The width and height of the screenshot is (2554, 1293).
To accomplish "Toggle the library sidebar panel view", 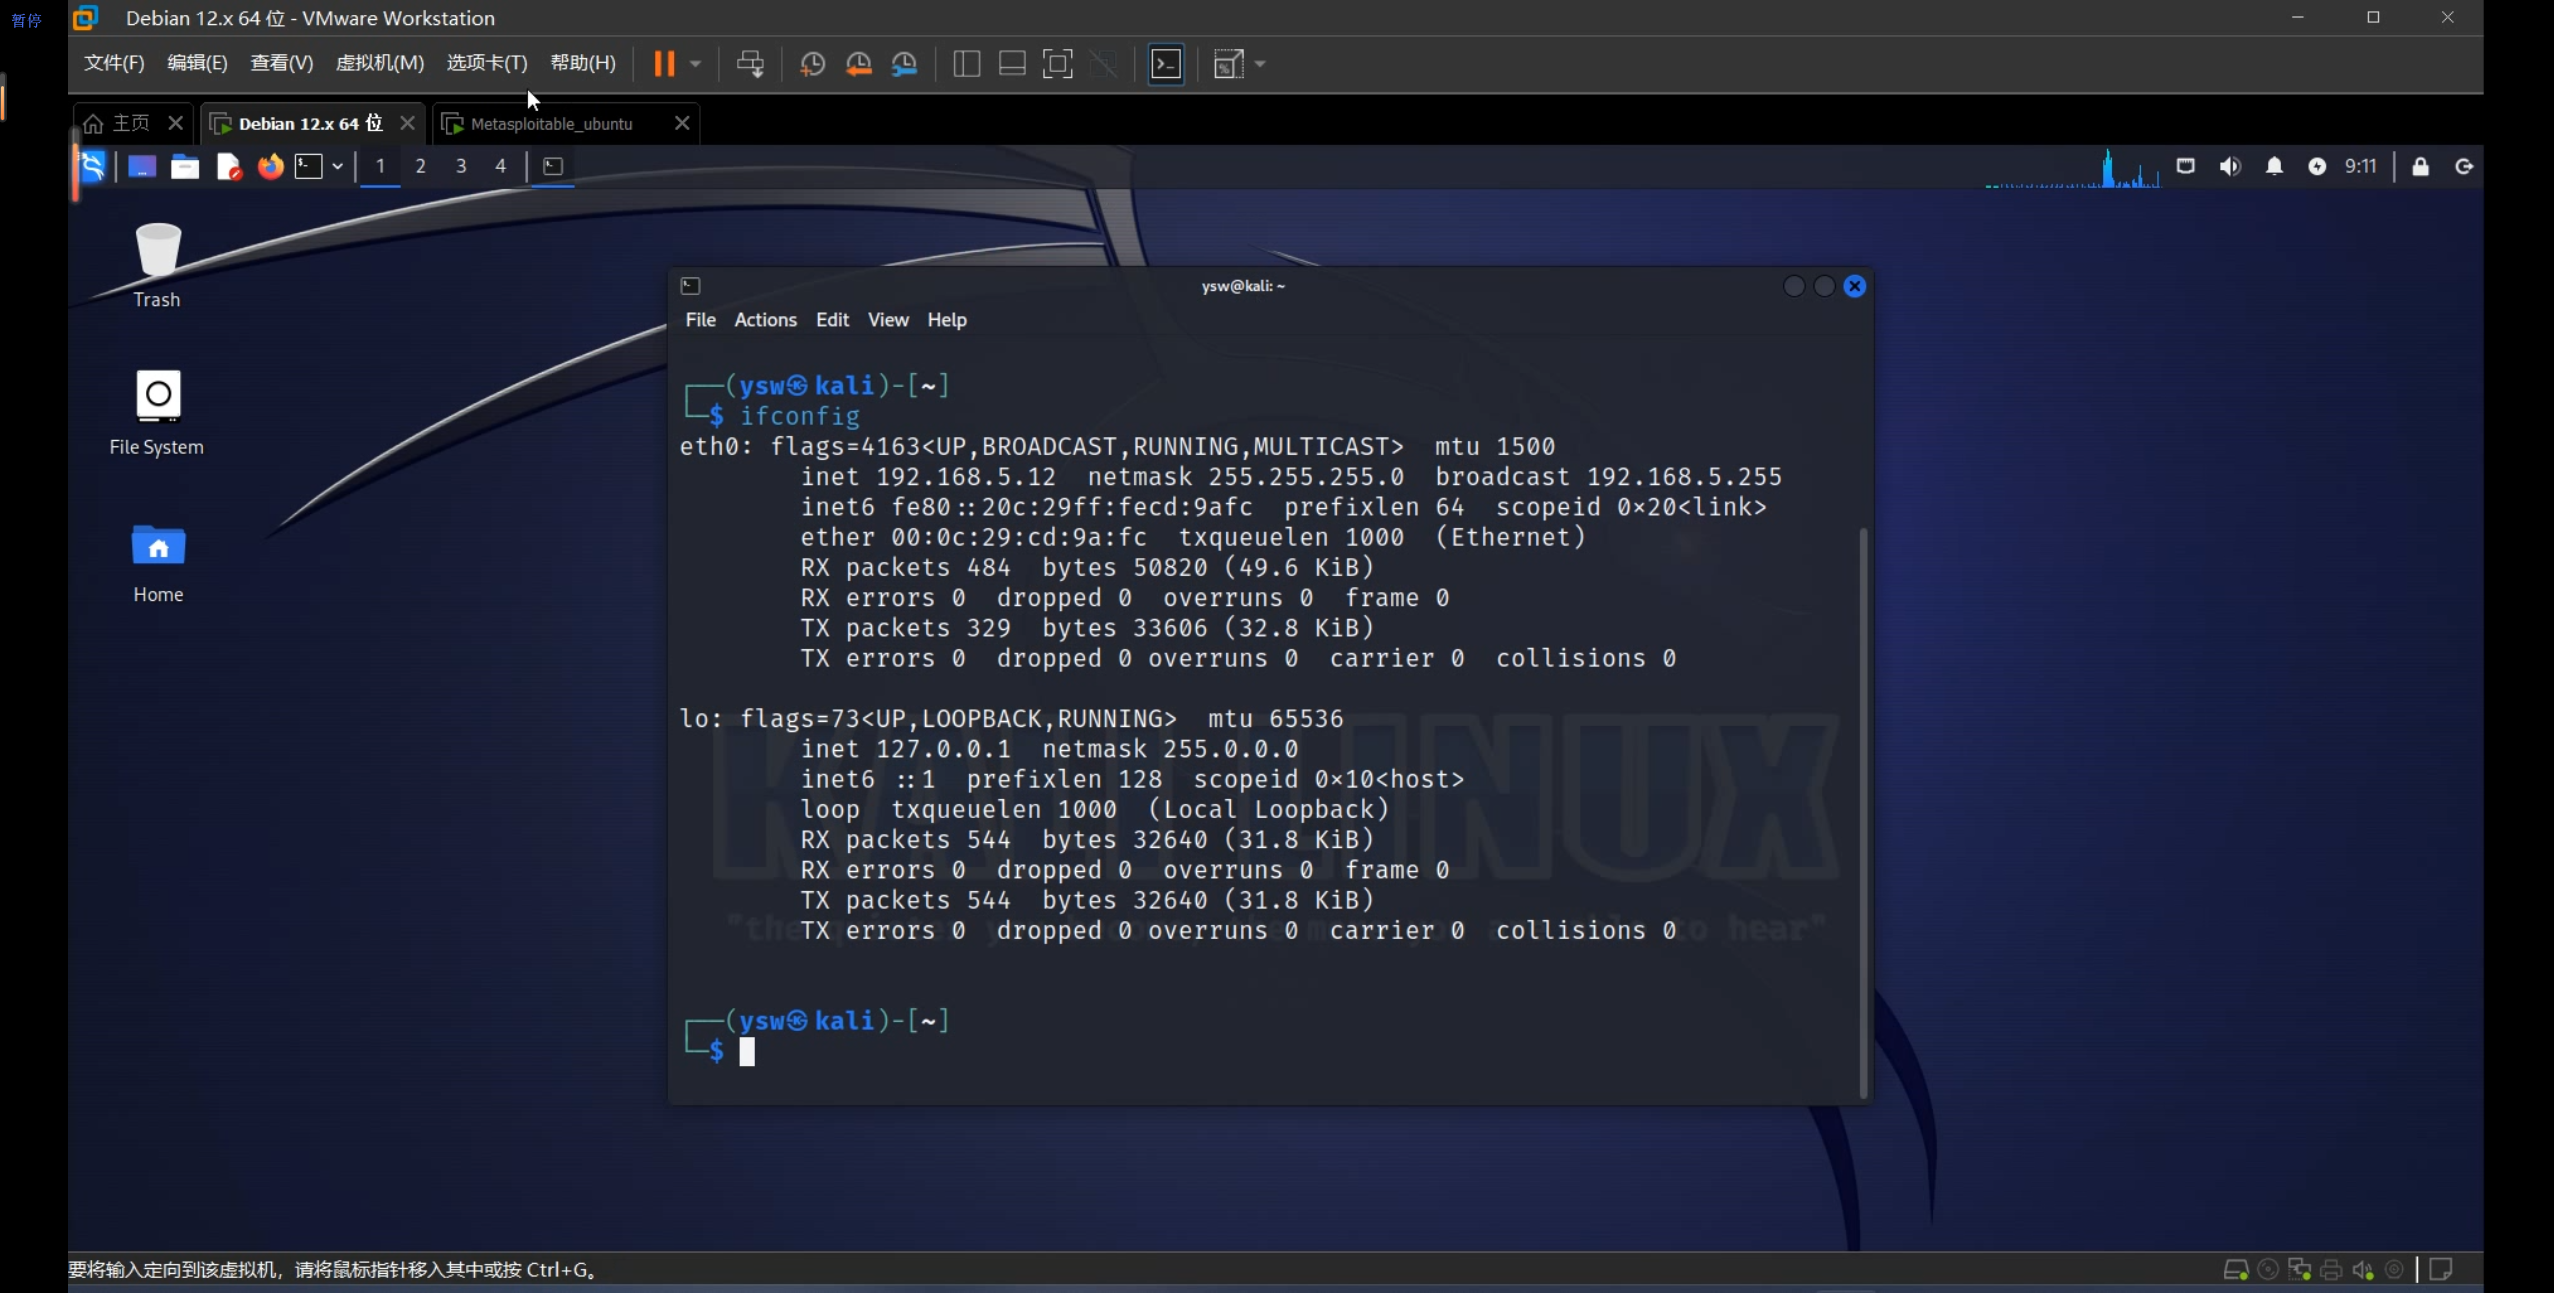I will [x=966, y=64].
